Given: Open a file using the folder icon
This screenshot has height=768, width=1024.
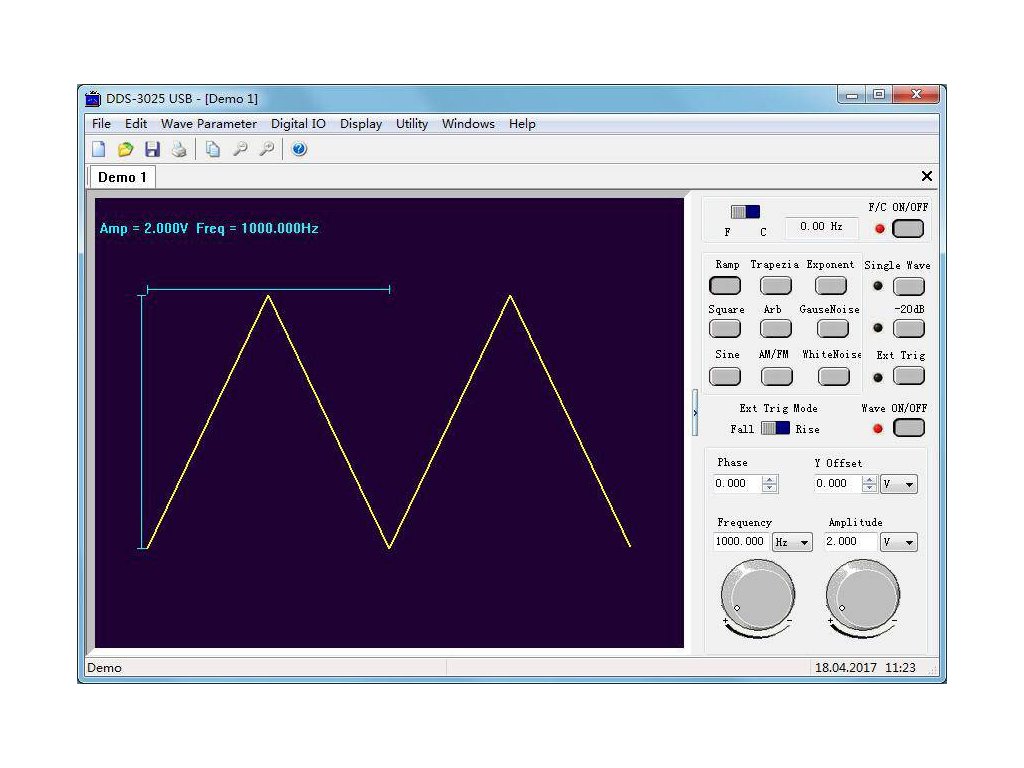Looking at the screenshot, I should [x=125, y=150].
